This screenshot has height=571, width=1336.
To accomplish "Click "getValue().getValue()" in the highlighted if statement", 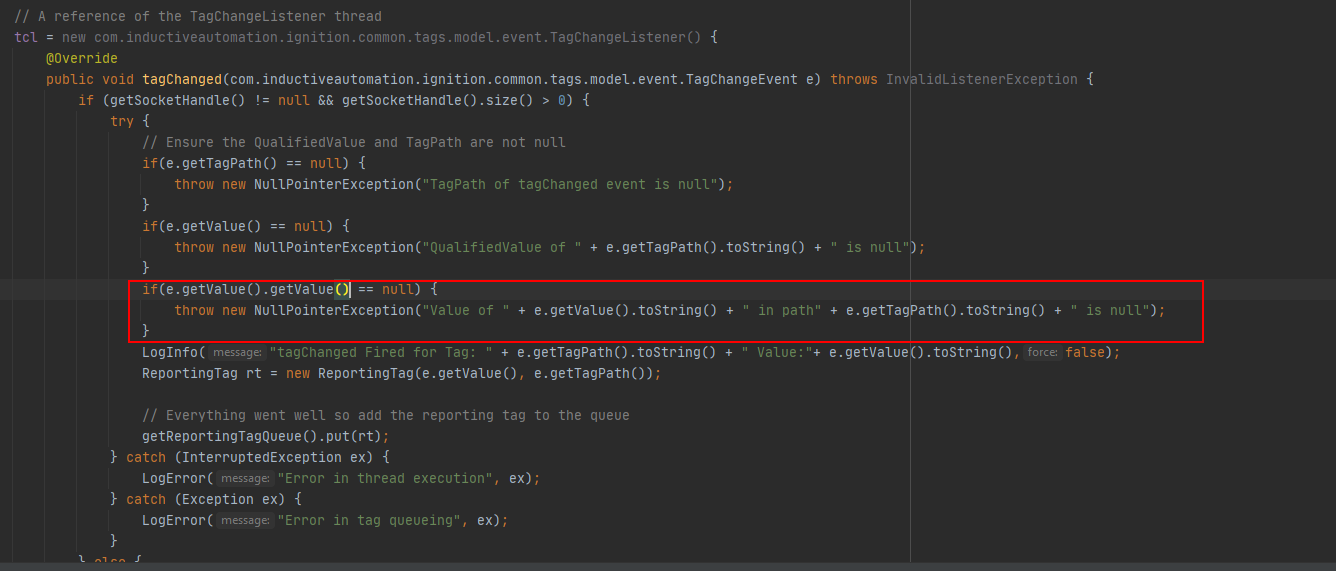I will coord(266,289).
